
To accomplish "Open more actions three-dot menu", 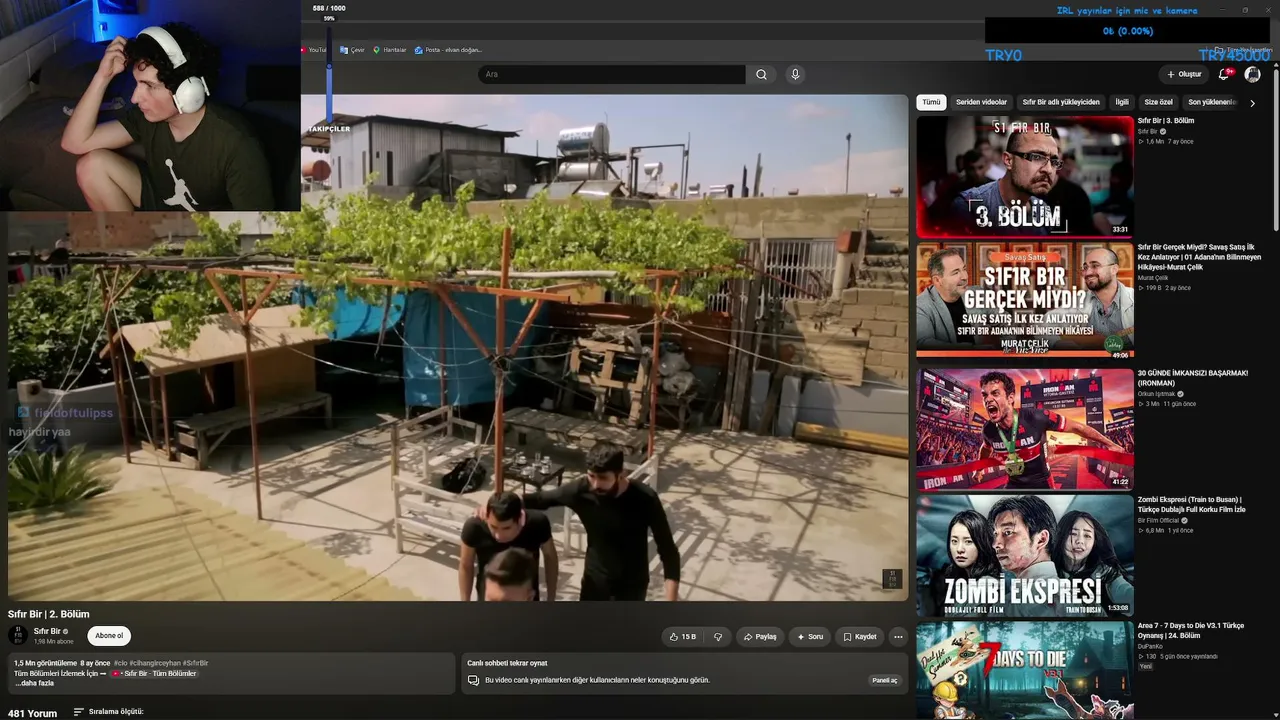I will tap(898, 636).
